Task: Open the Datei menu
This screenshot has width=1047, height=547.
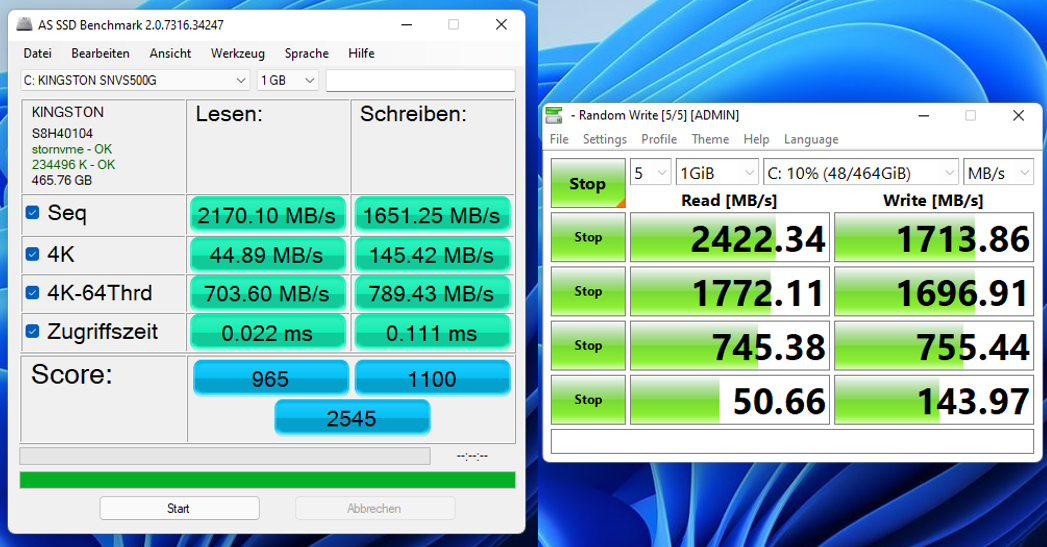Action: point(37,53)
